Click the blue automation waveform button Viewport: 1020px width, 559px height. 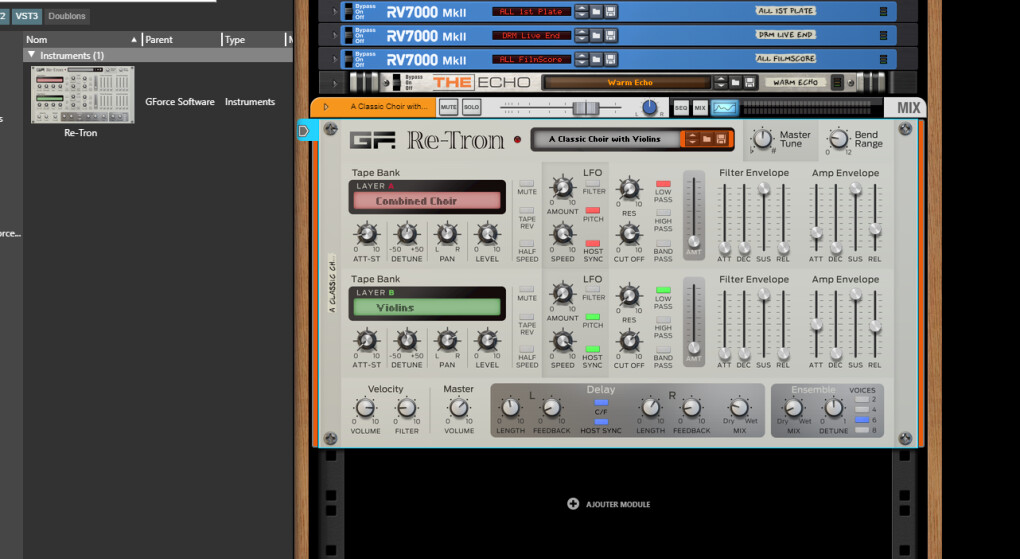[x=724, y=108]
